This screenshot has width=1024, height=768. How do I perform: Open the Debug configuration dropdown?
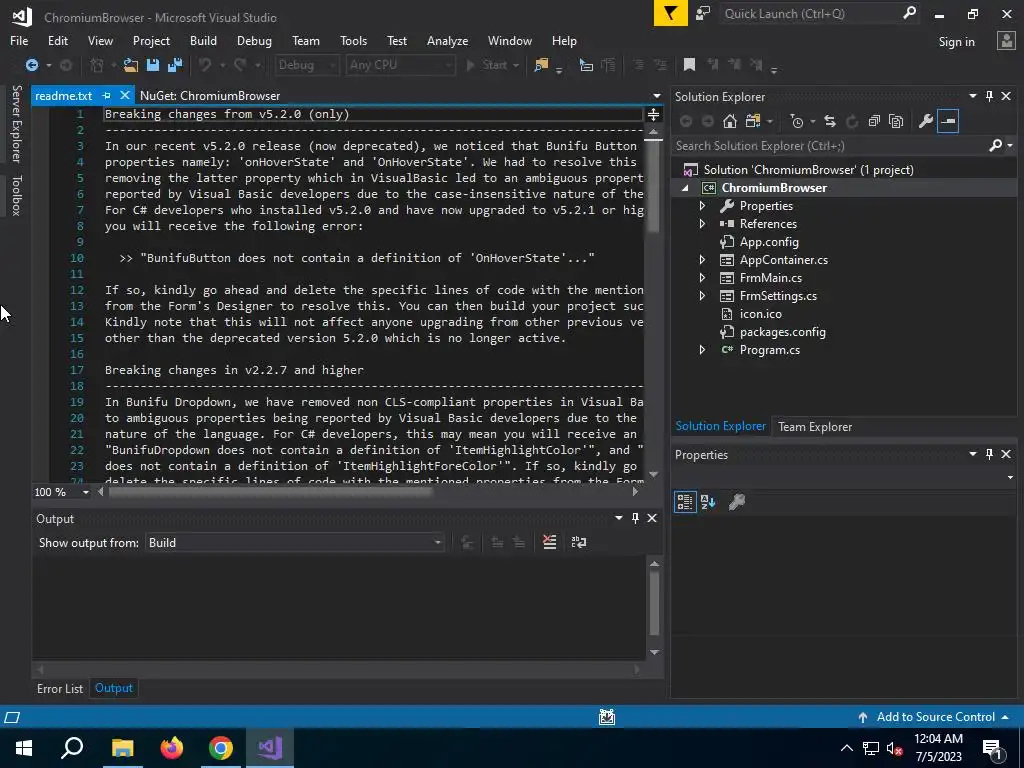pyautogui.click(x=306, y=65)
